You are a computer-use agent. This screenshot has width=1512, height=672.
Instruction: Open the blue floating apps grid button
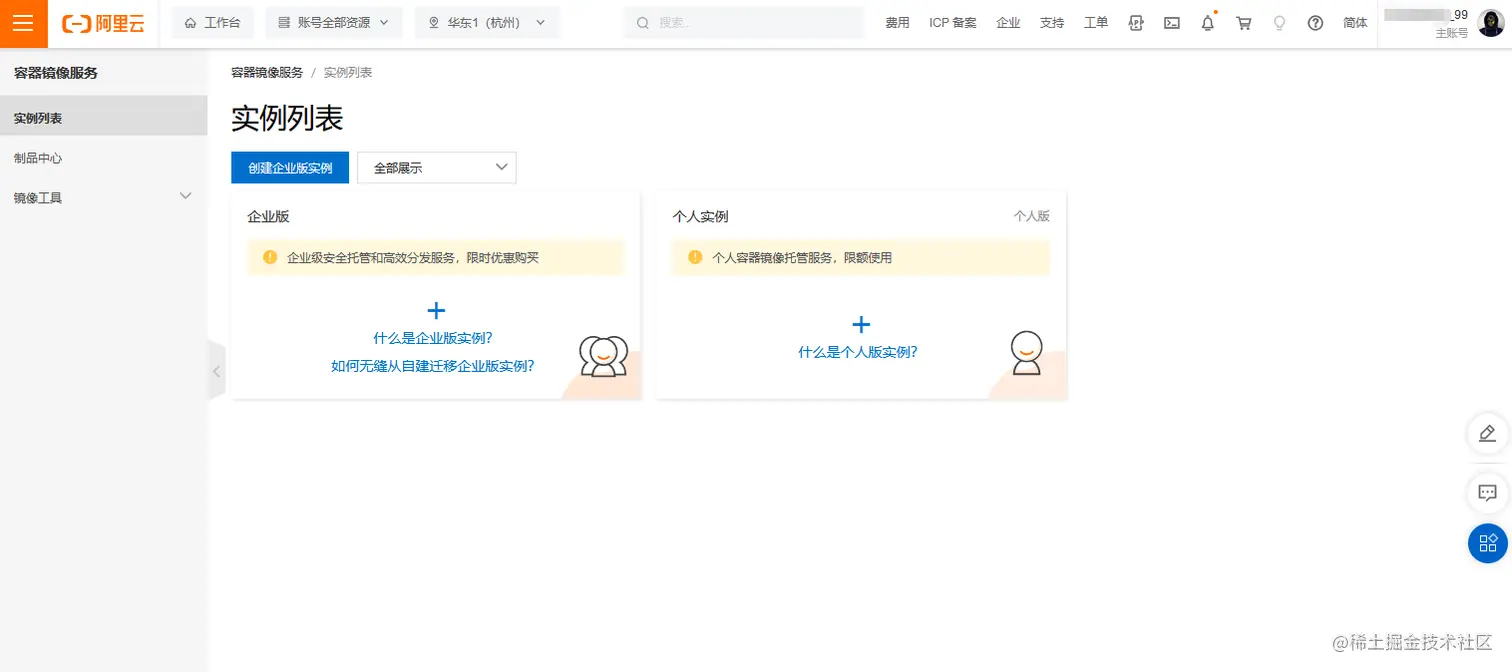(x=1487, y=543)
